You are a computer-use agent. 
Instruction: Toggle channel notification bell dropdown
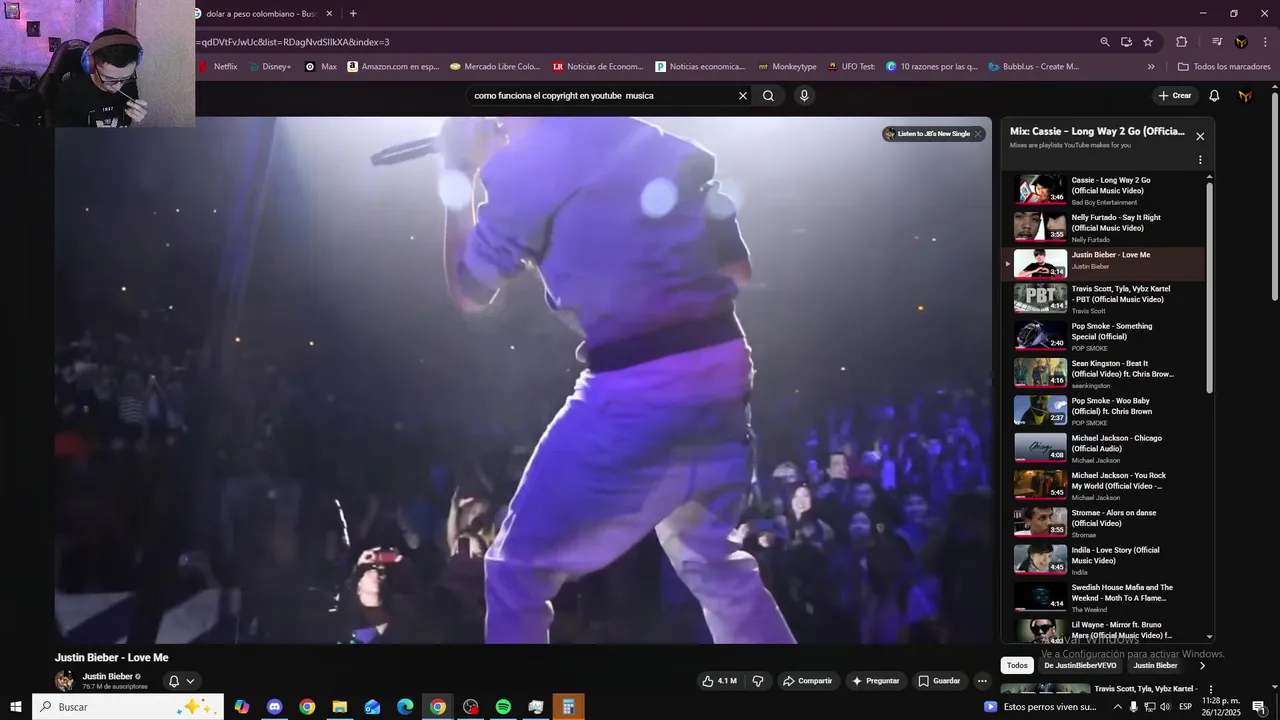(181, 681)
